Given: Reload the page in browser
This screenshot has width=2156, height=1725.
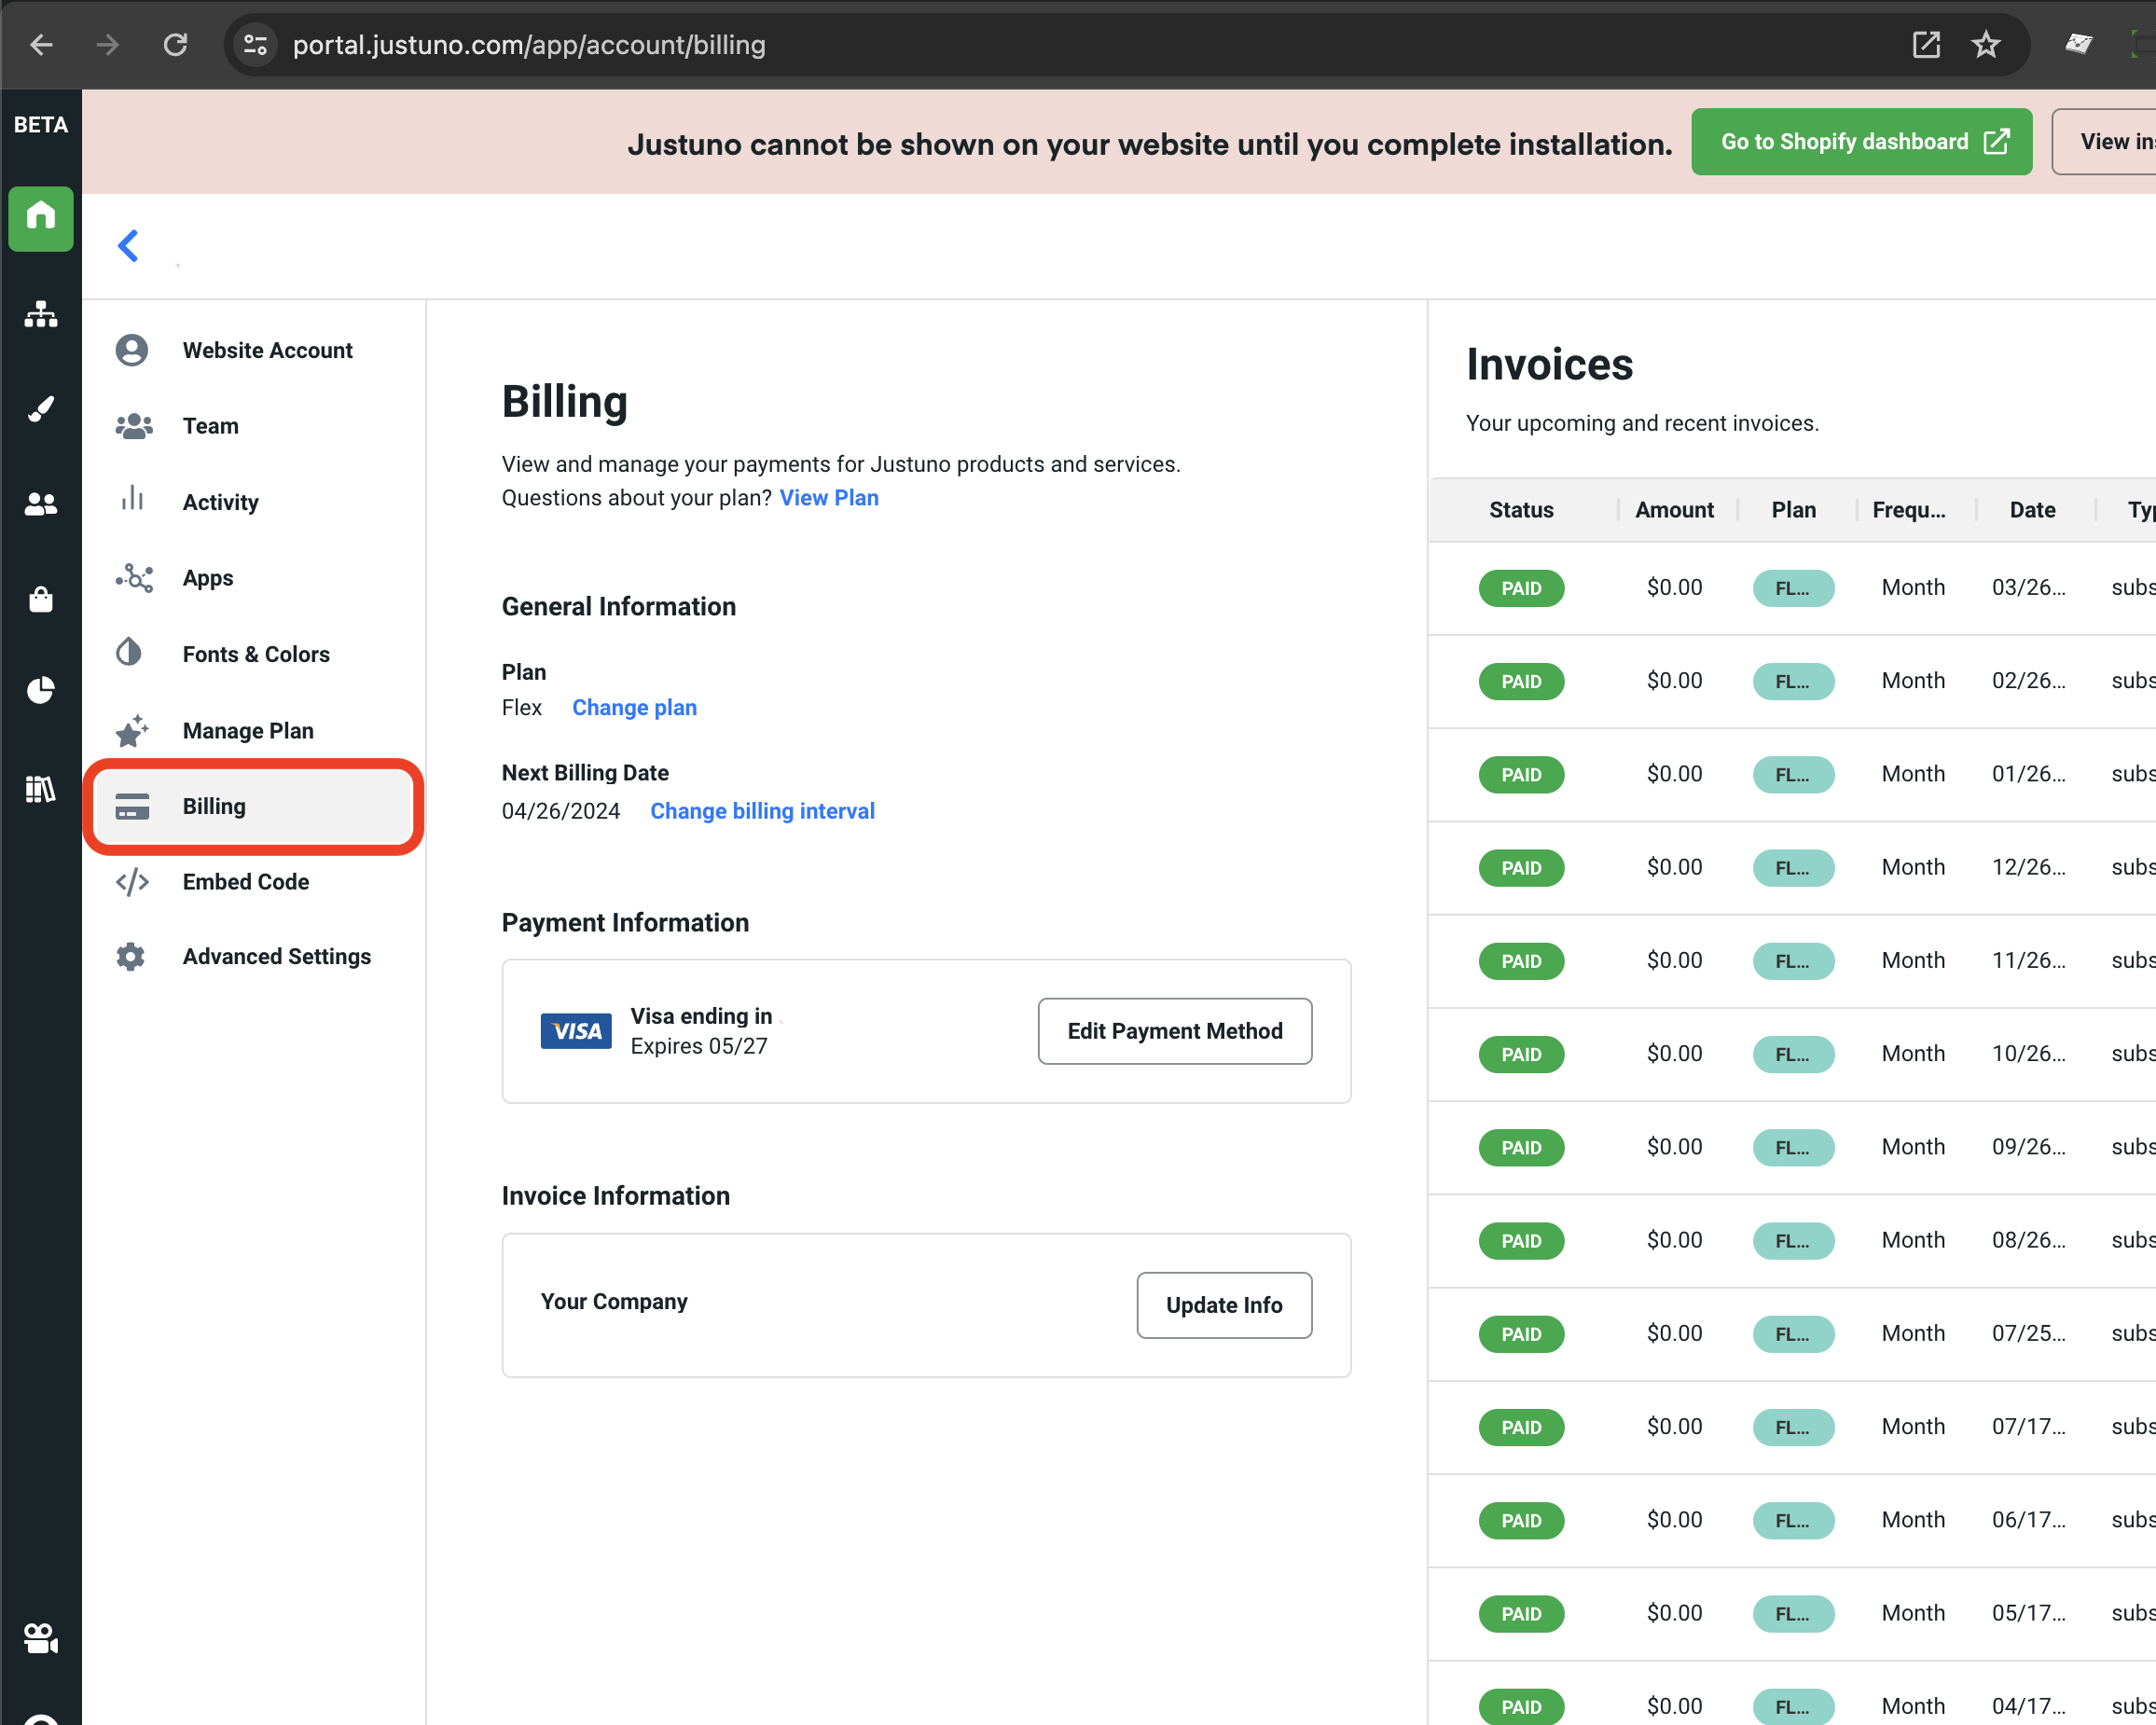Looking at the screenshot, I should tap(175, 45).
